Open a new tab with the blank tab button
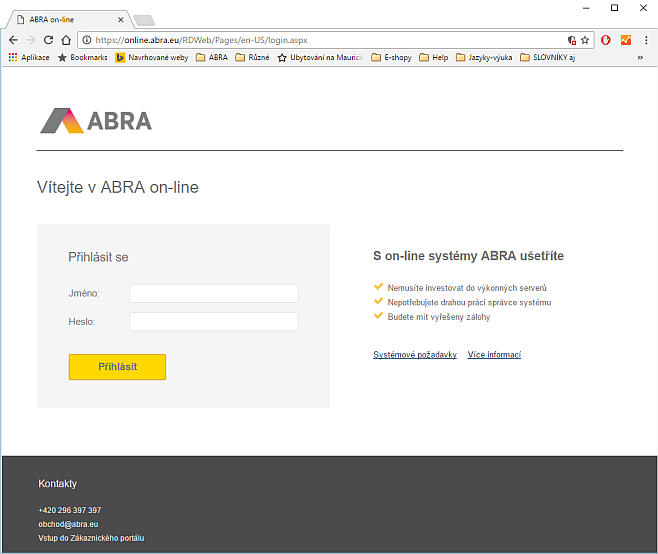658x554 pixels. [x=144, y=20]
